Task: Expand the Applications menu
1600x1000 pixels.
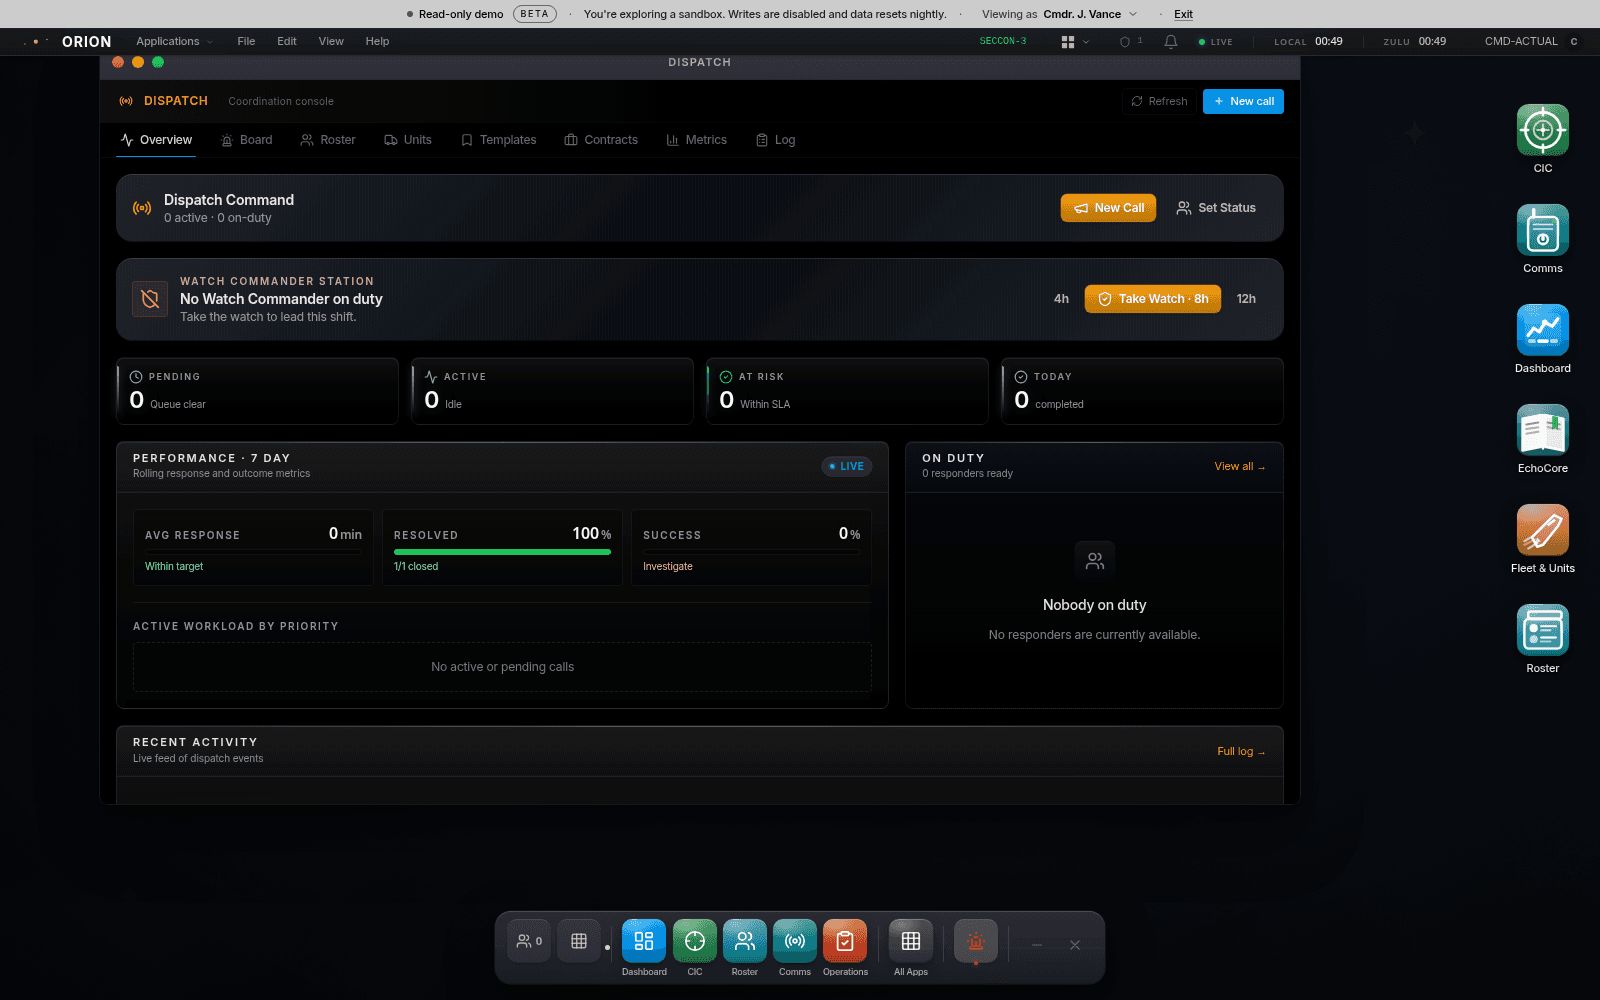Action: click(174, 42)
